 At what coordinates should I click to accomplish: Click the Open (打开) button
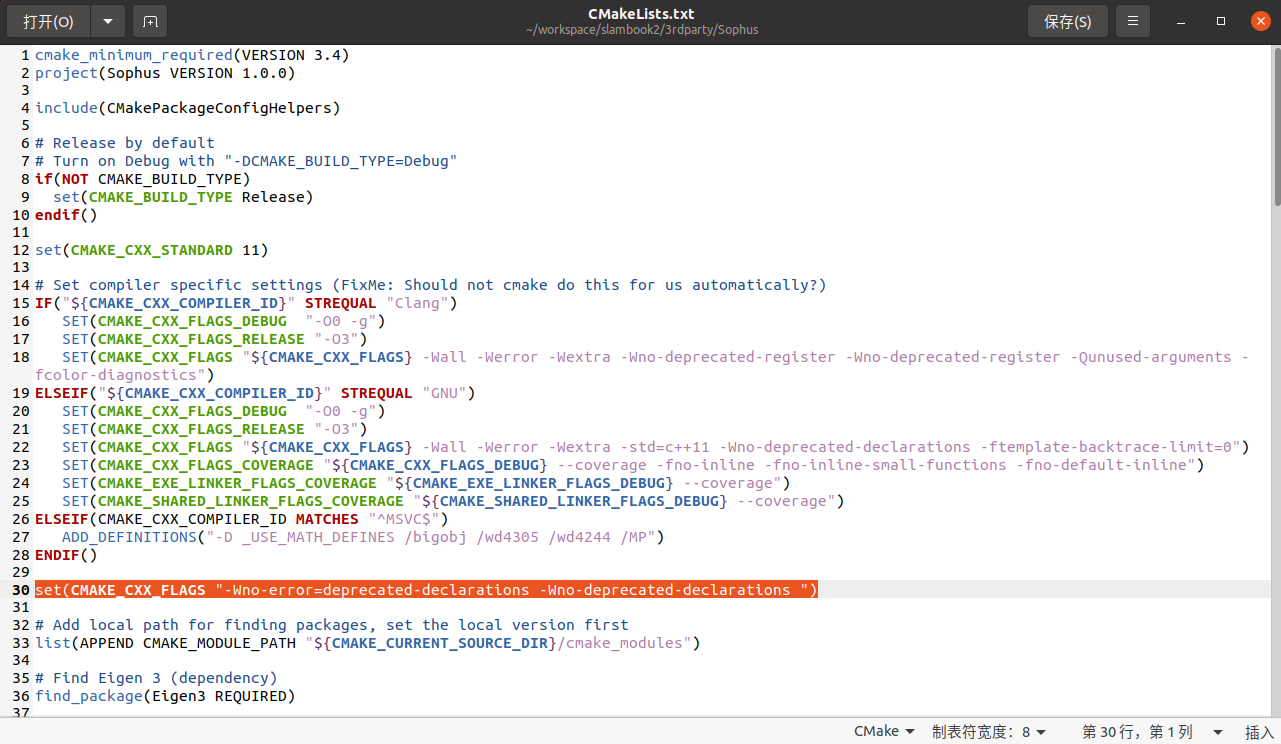coord(49,21)
